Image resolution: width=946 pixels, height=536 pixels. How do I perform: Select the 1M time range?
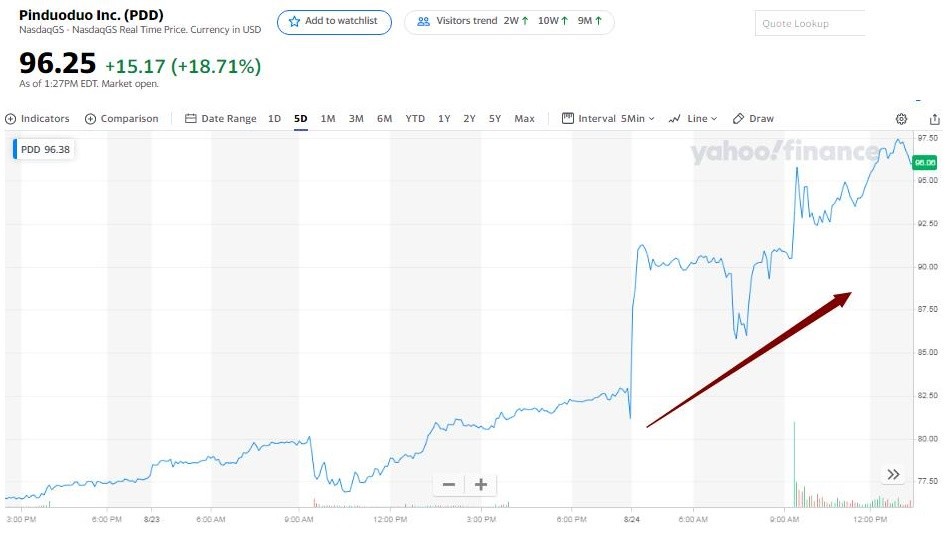[328, 119]
